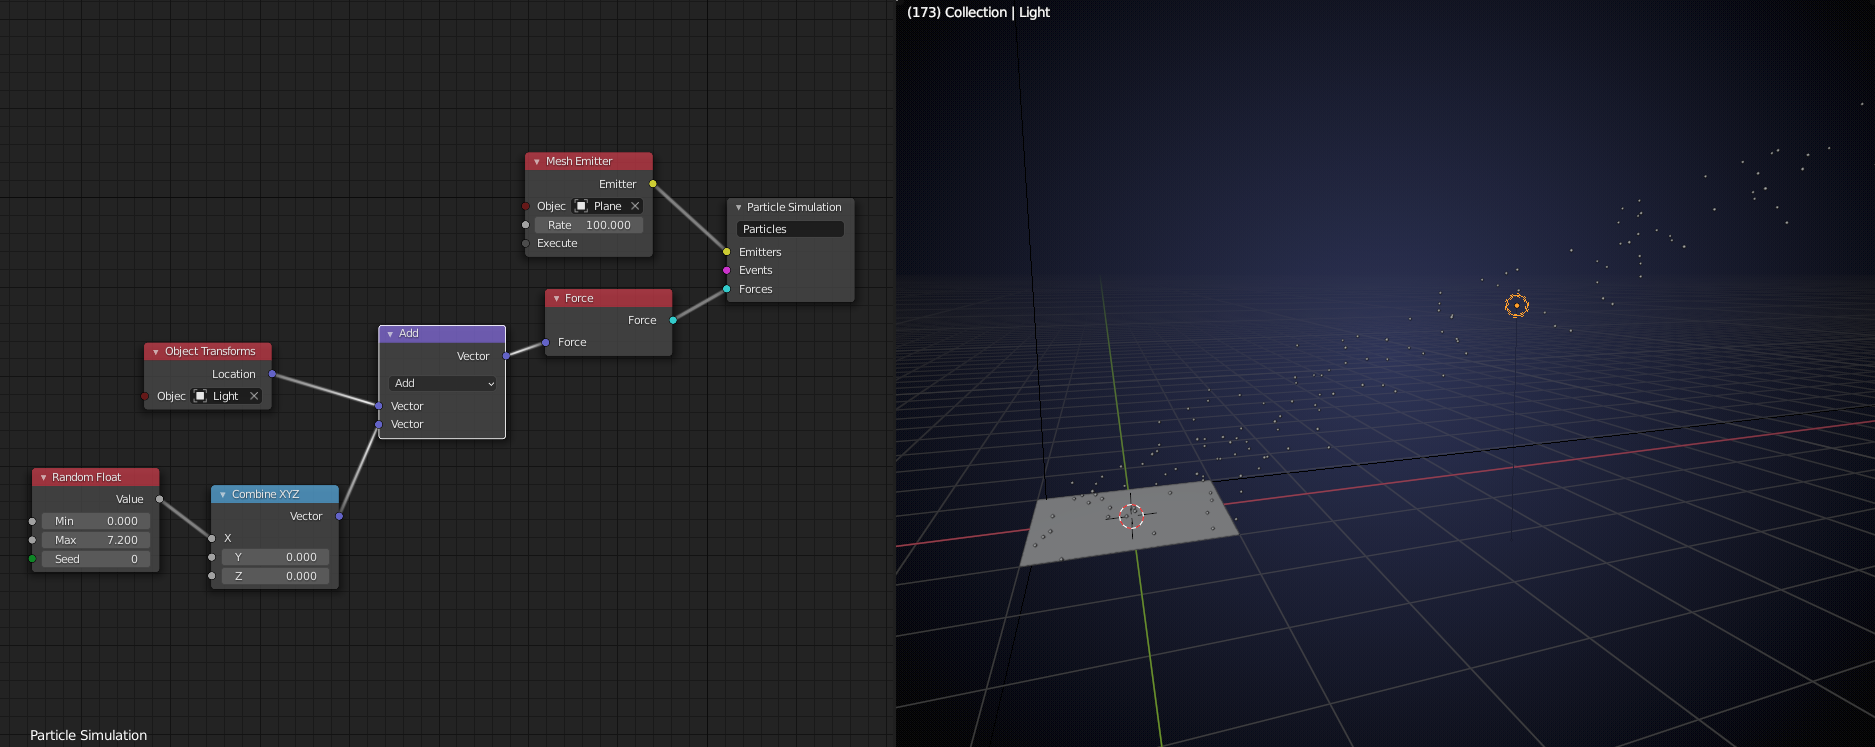Select the Mesh Emitter node header
The image size is (1875, 747).
[x=589, y=161]
